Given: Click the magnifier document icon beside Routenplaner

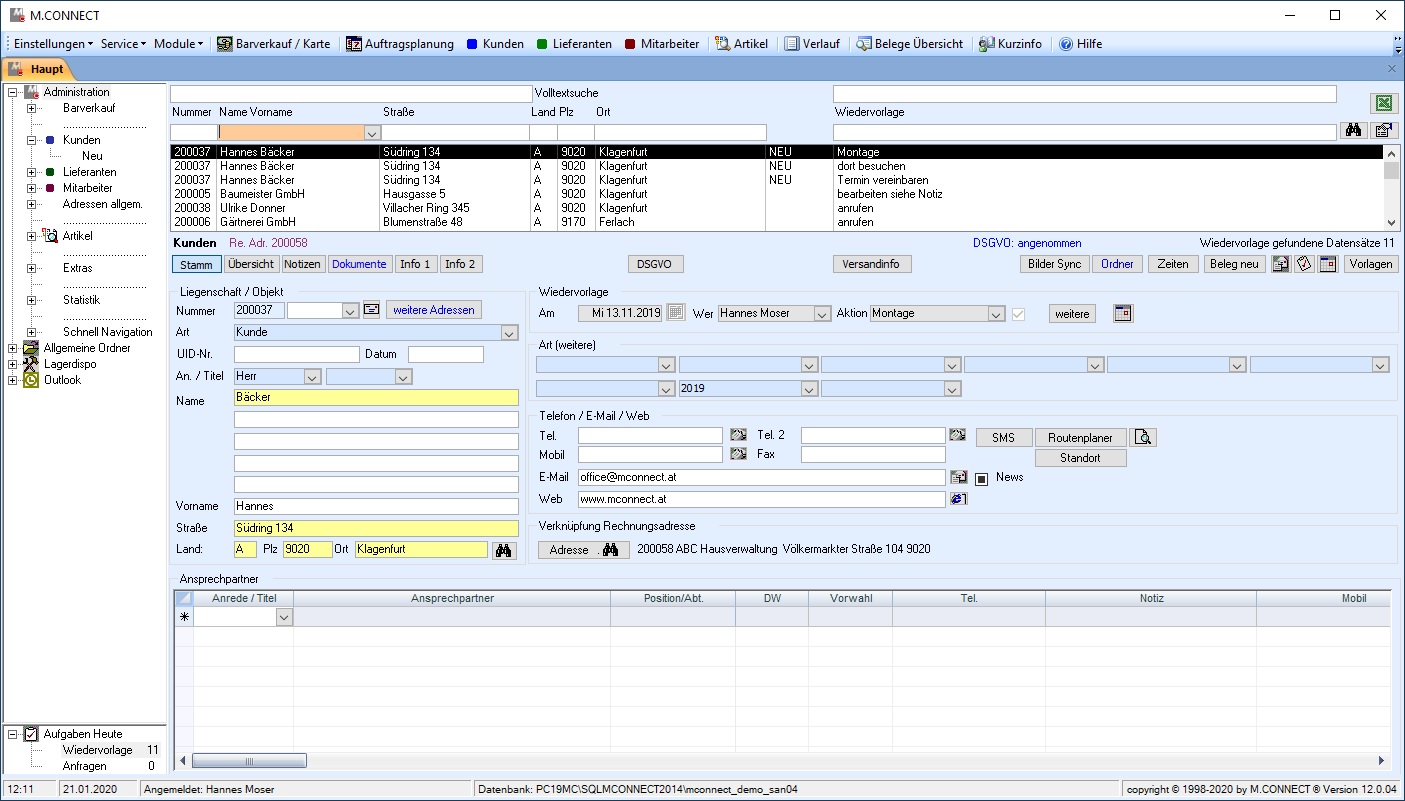Looking at the screenshot, I should (1144, 437).
